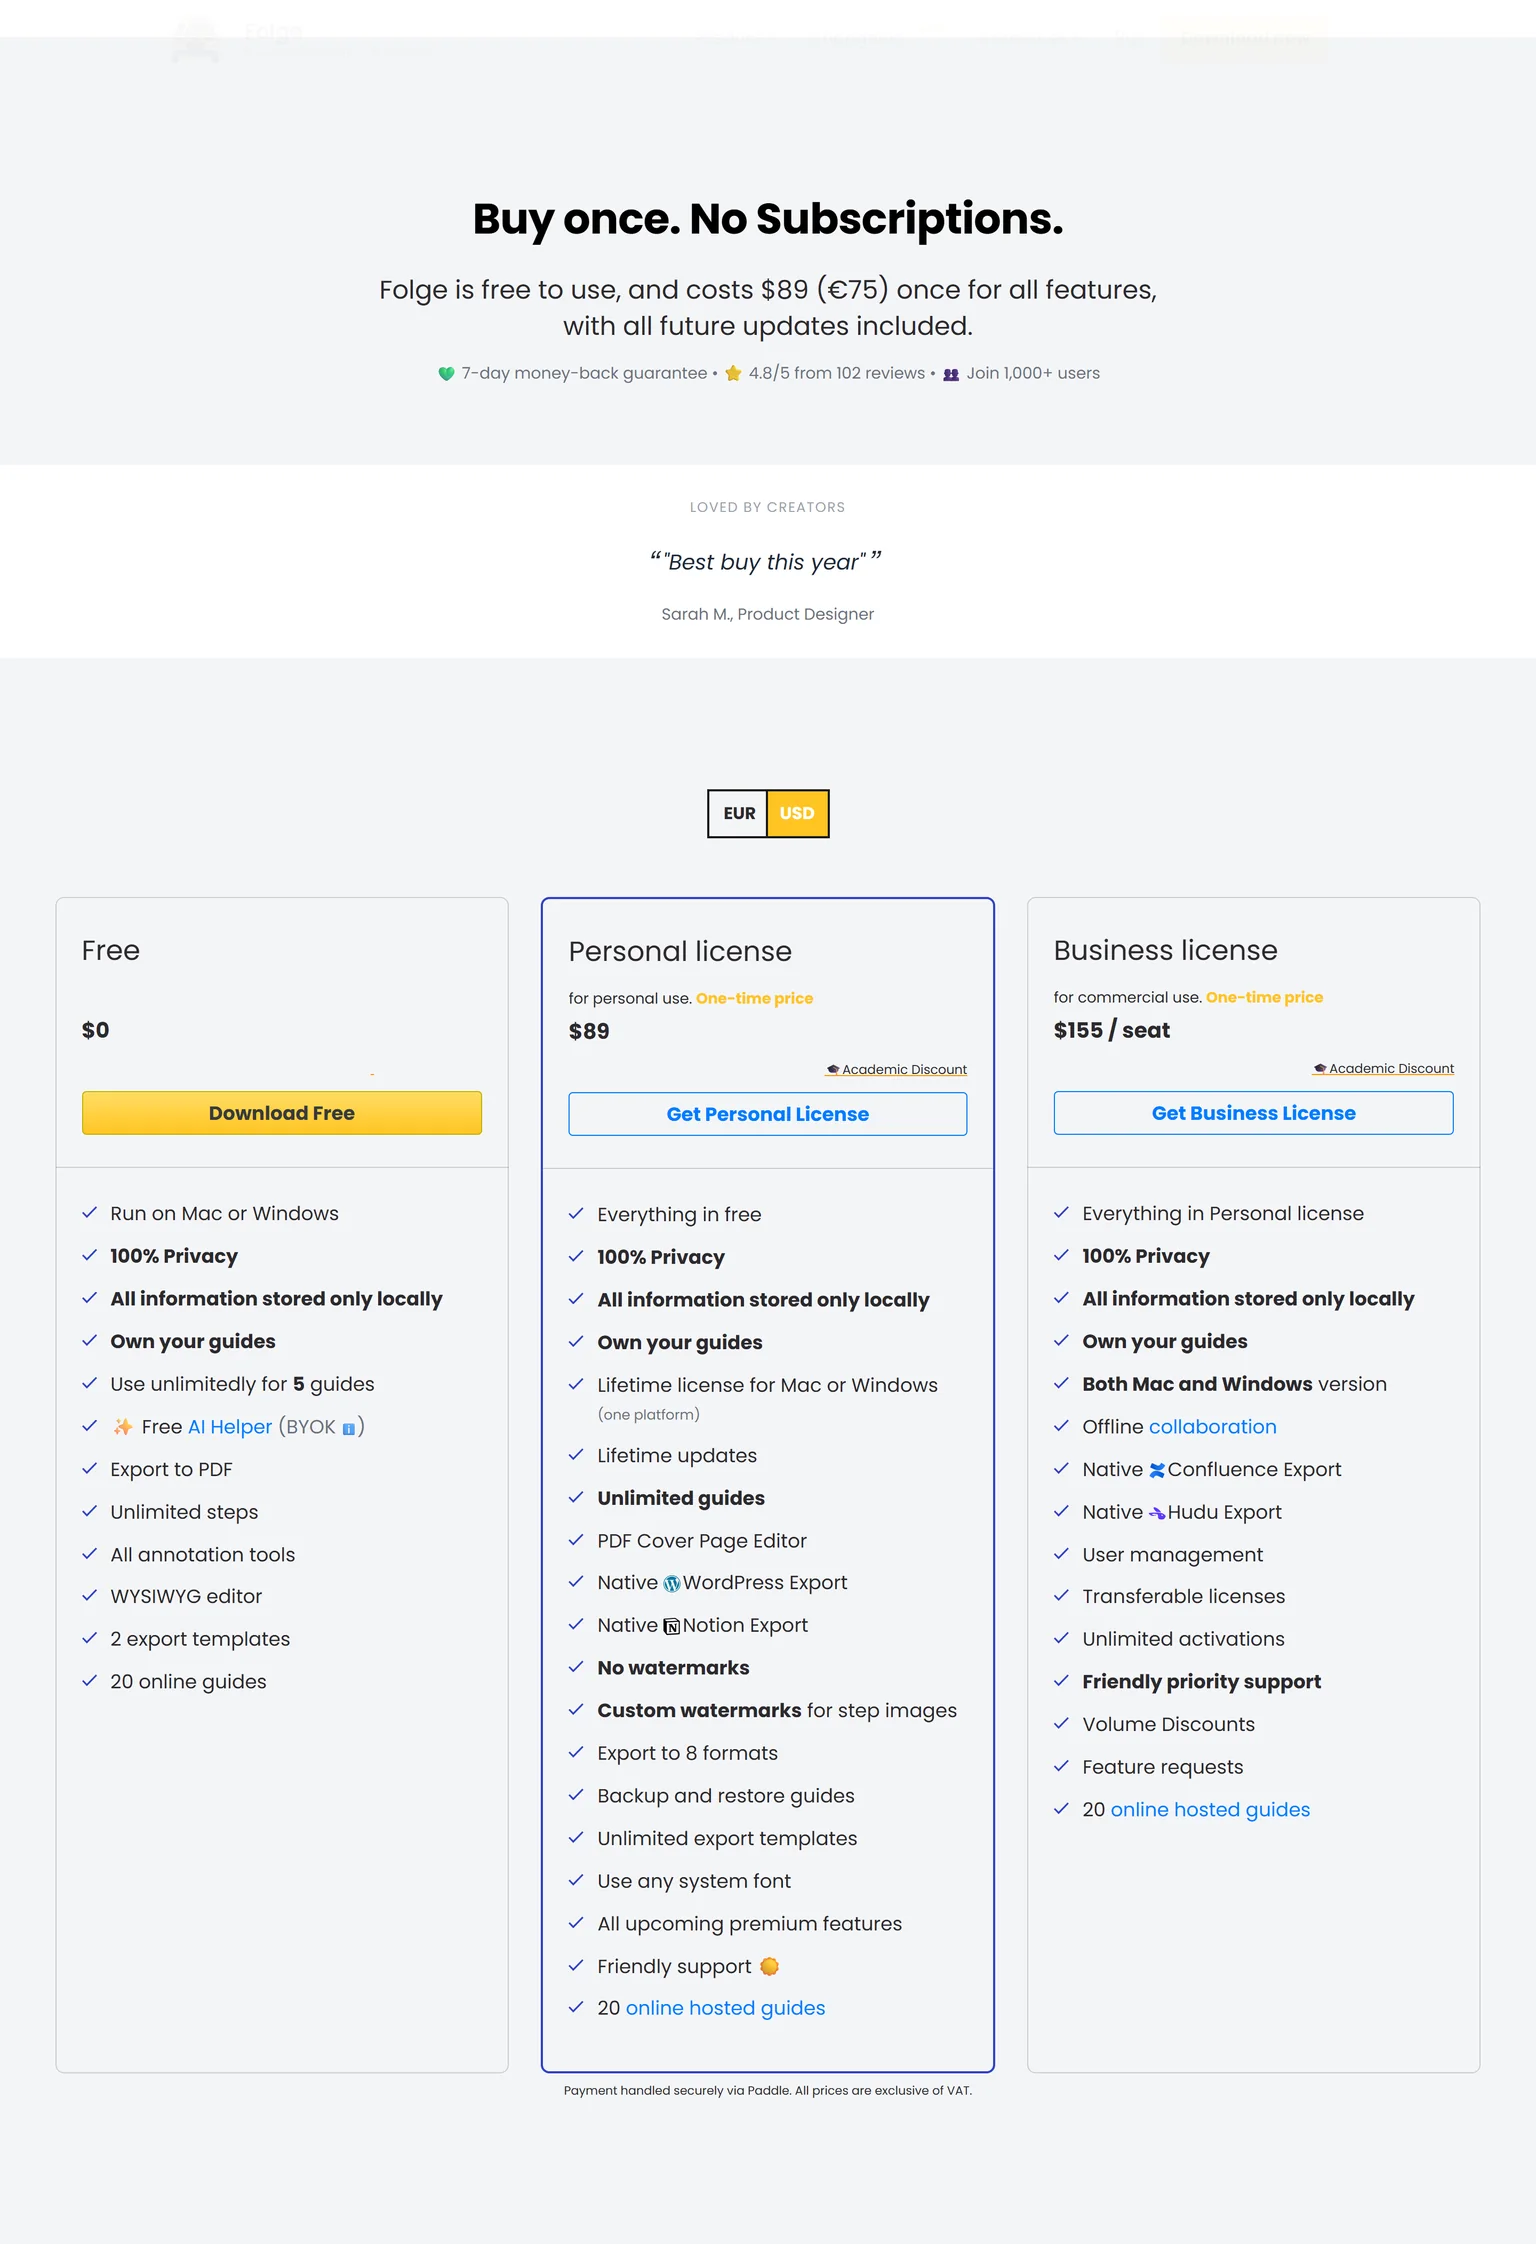This screenshot has width=1536, height=2244.
Task: Click the 'Buy once. No Subscriptions.' heading
Action: click(x=768, y=219)
